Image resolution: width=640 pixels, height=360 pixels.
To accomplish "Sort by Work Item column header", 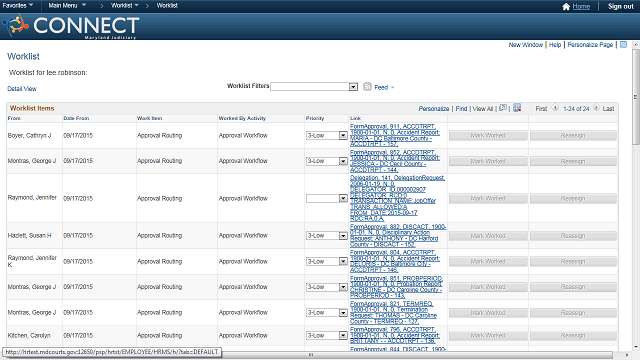I will 149,118.
